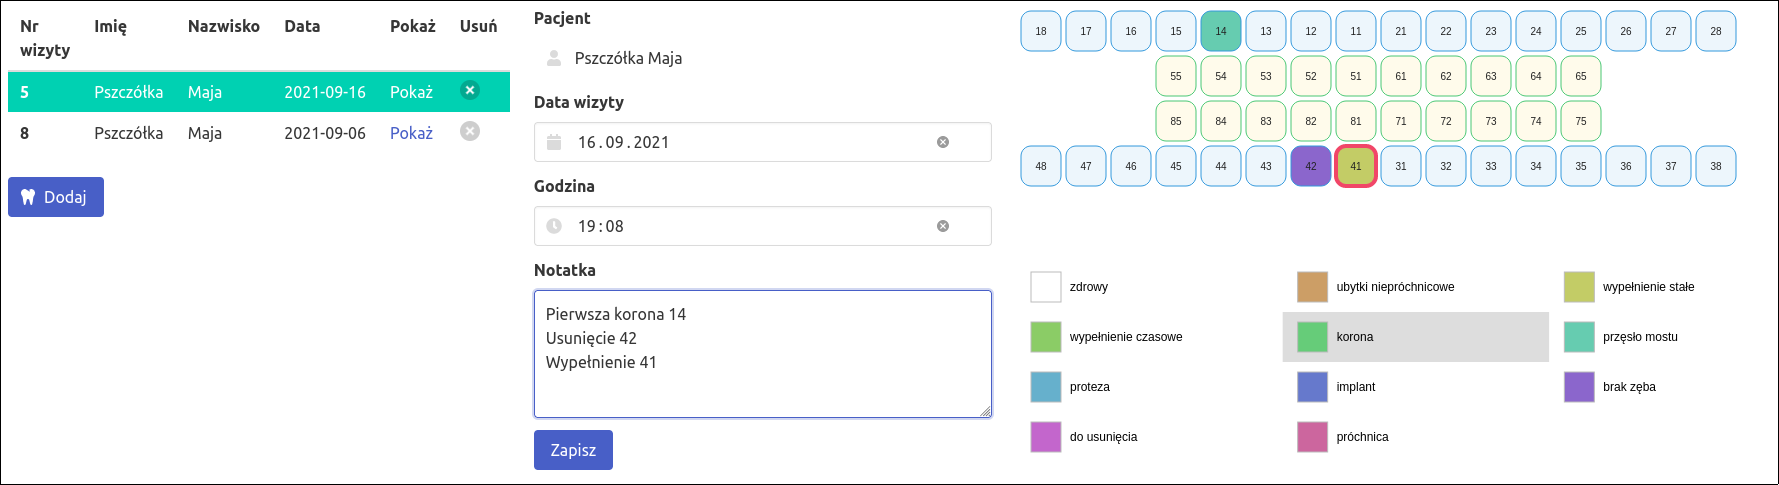The width and height of the screenshot is (1779, 485).
Task: Choose tooth 28 in upper row
Action: pyautogui.click(x=1715, y=31)
